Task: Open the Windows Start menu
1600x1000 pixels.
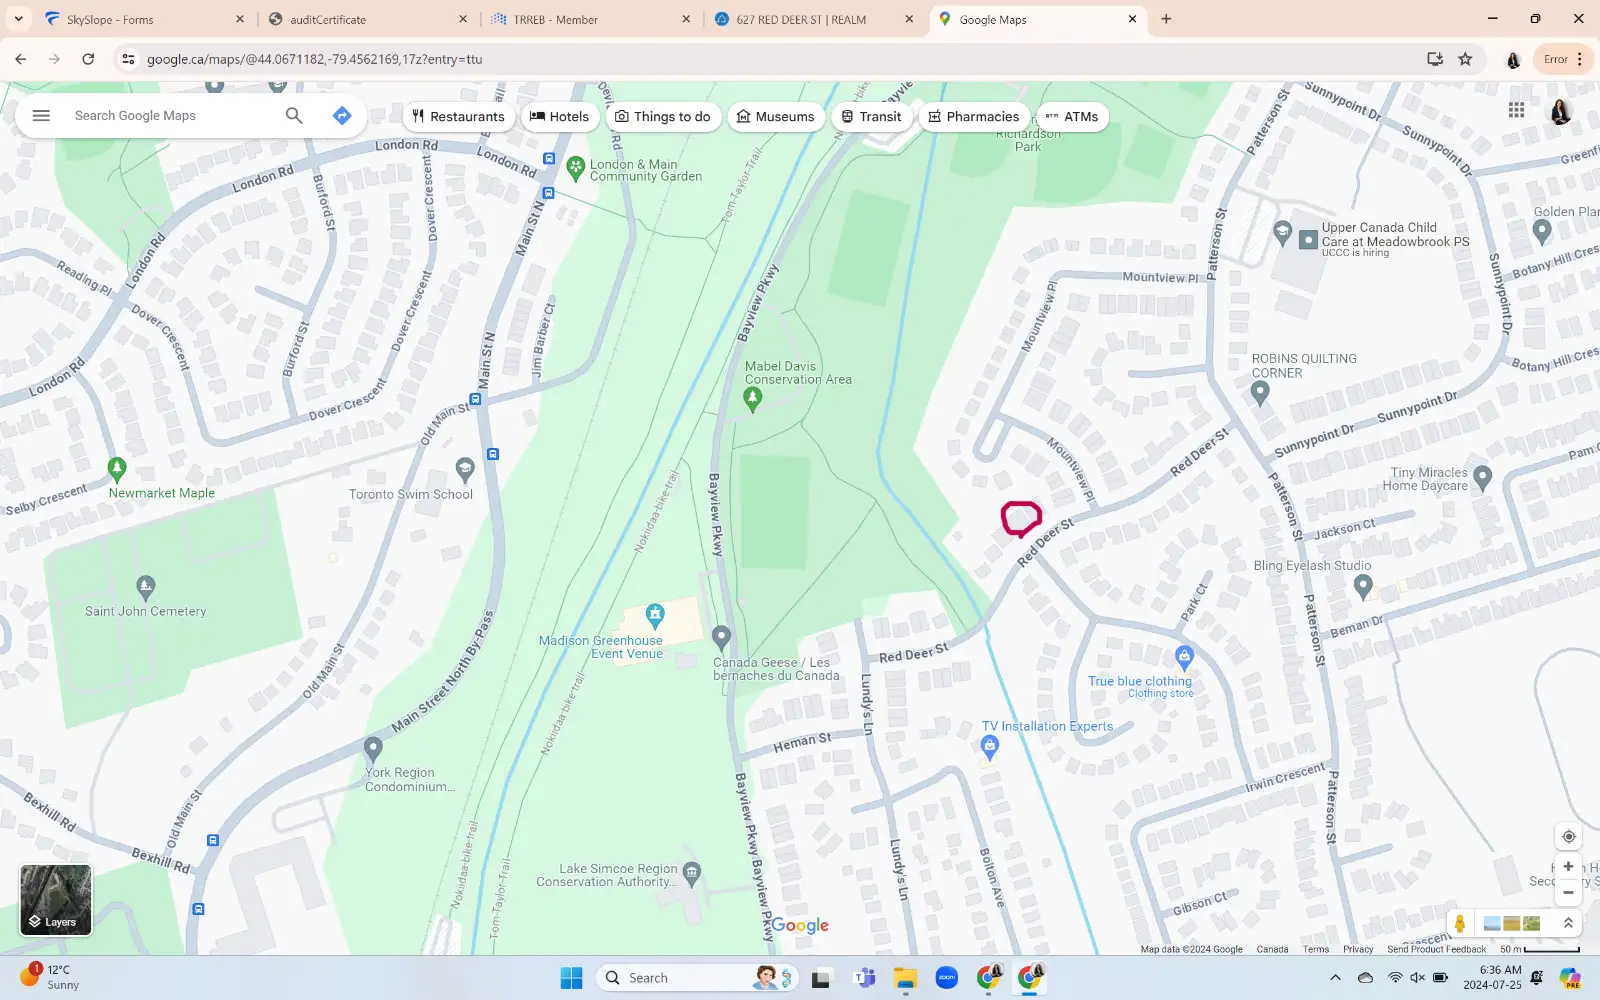Action: coord(571,978)
